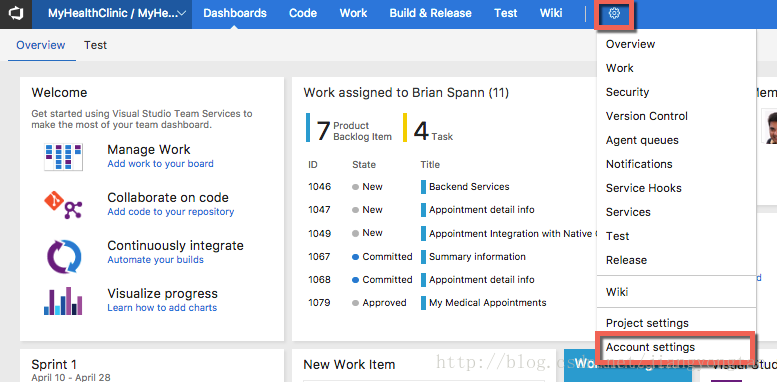The width and height of the screenshot is (777, 382).
Task: Open Appointment Integration with Native work item
Action: pos(513,233)
